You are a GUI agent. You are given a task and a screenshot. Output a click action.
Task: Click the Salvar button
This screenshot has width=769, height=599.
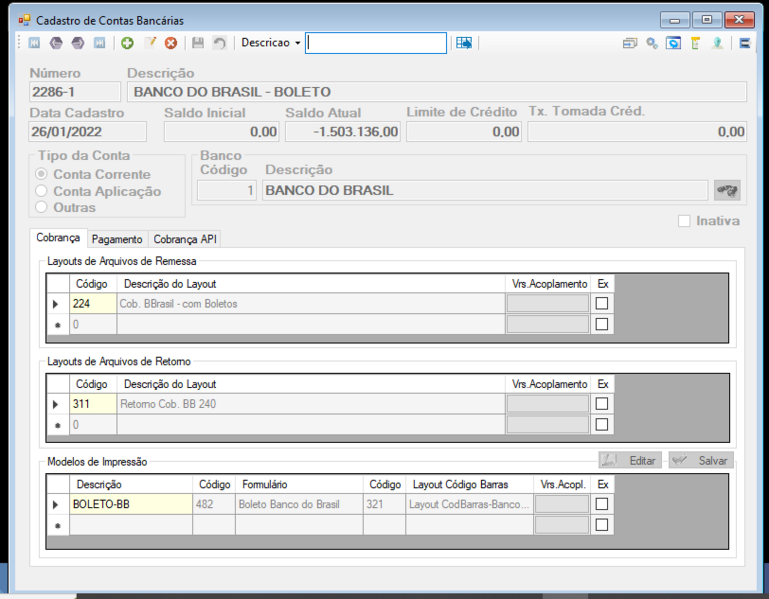[x=701, y=461]
